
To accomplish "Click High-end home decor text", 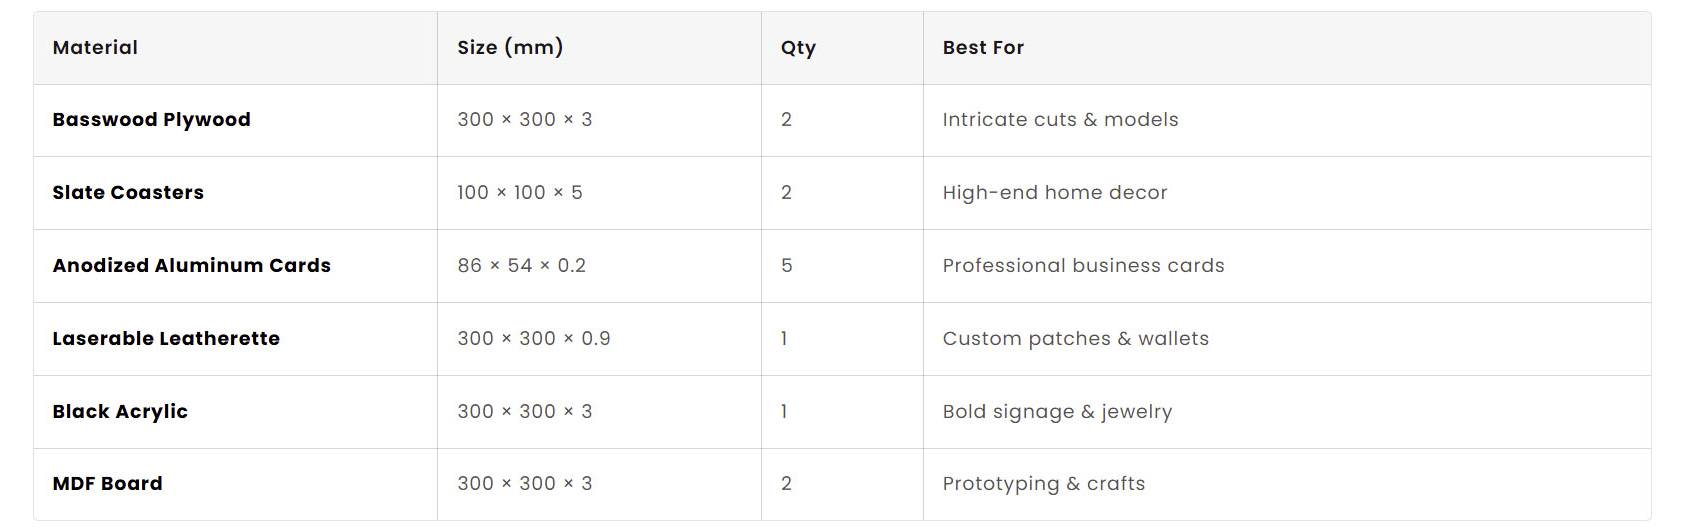I will (x=1055, y=193).
